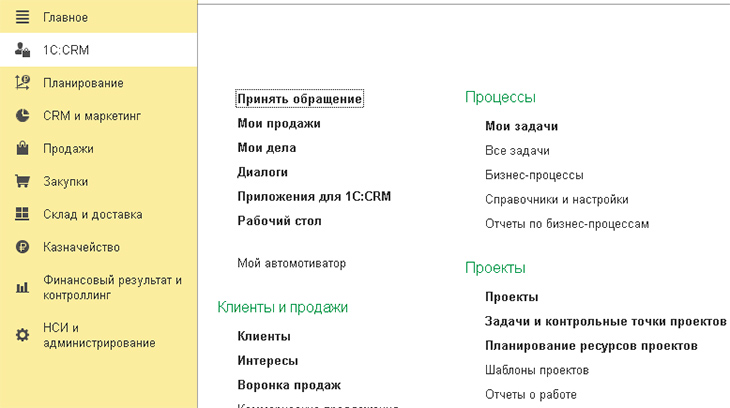Go to the Планирование section
The height and width of the screenshot is (408, 730).
(x=83, y=83)
